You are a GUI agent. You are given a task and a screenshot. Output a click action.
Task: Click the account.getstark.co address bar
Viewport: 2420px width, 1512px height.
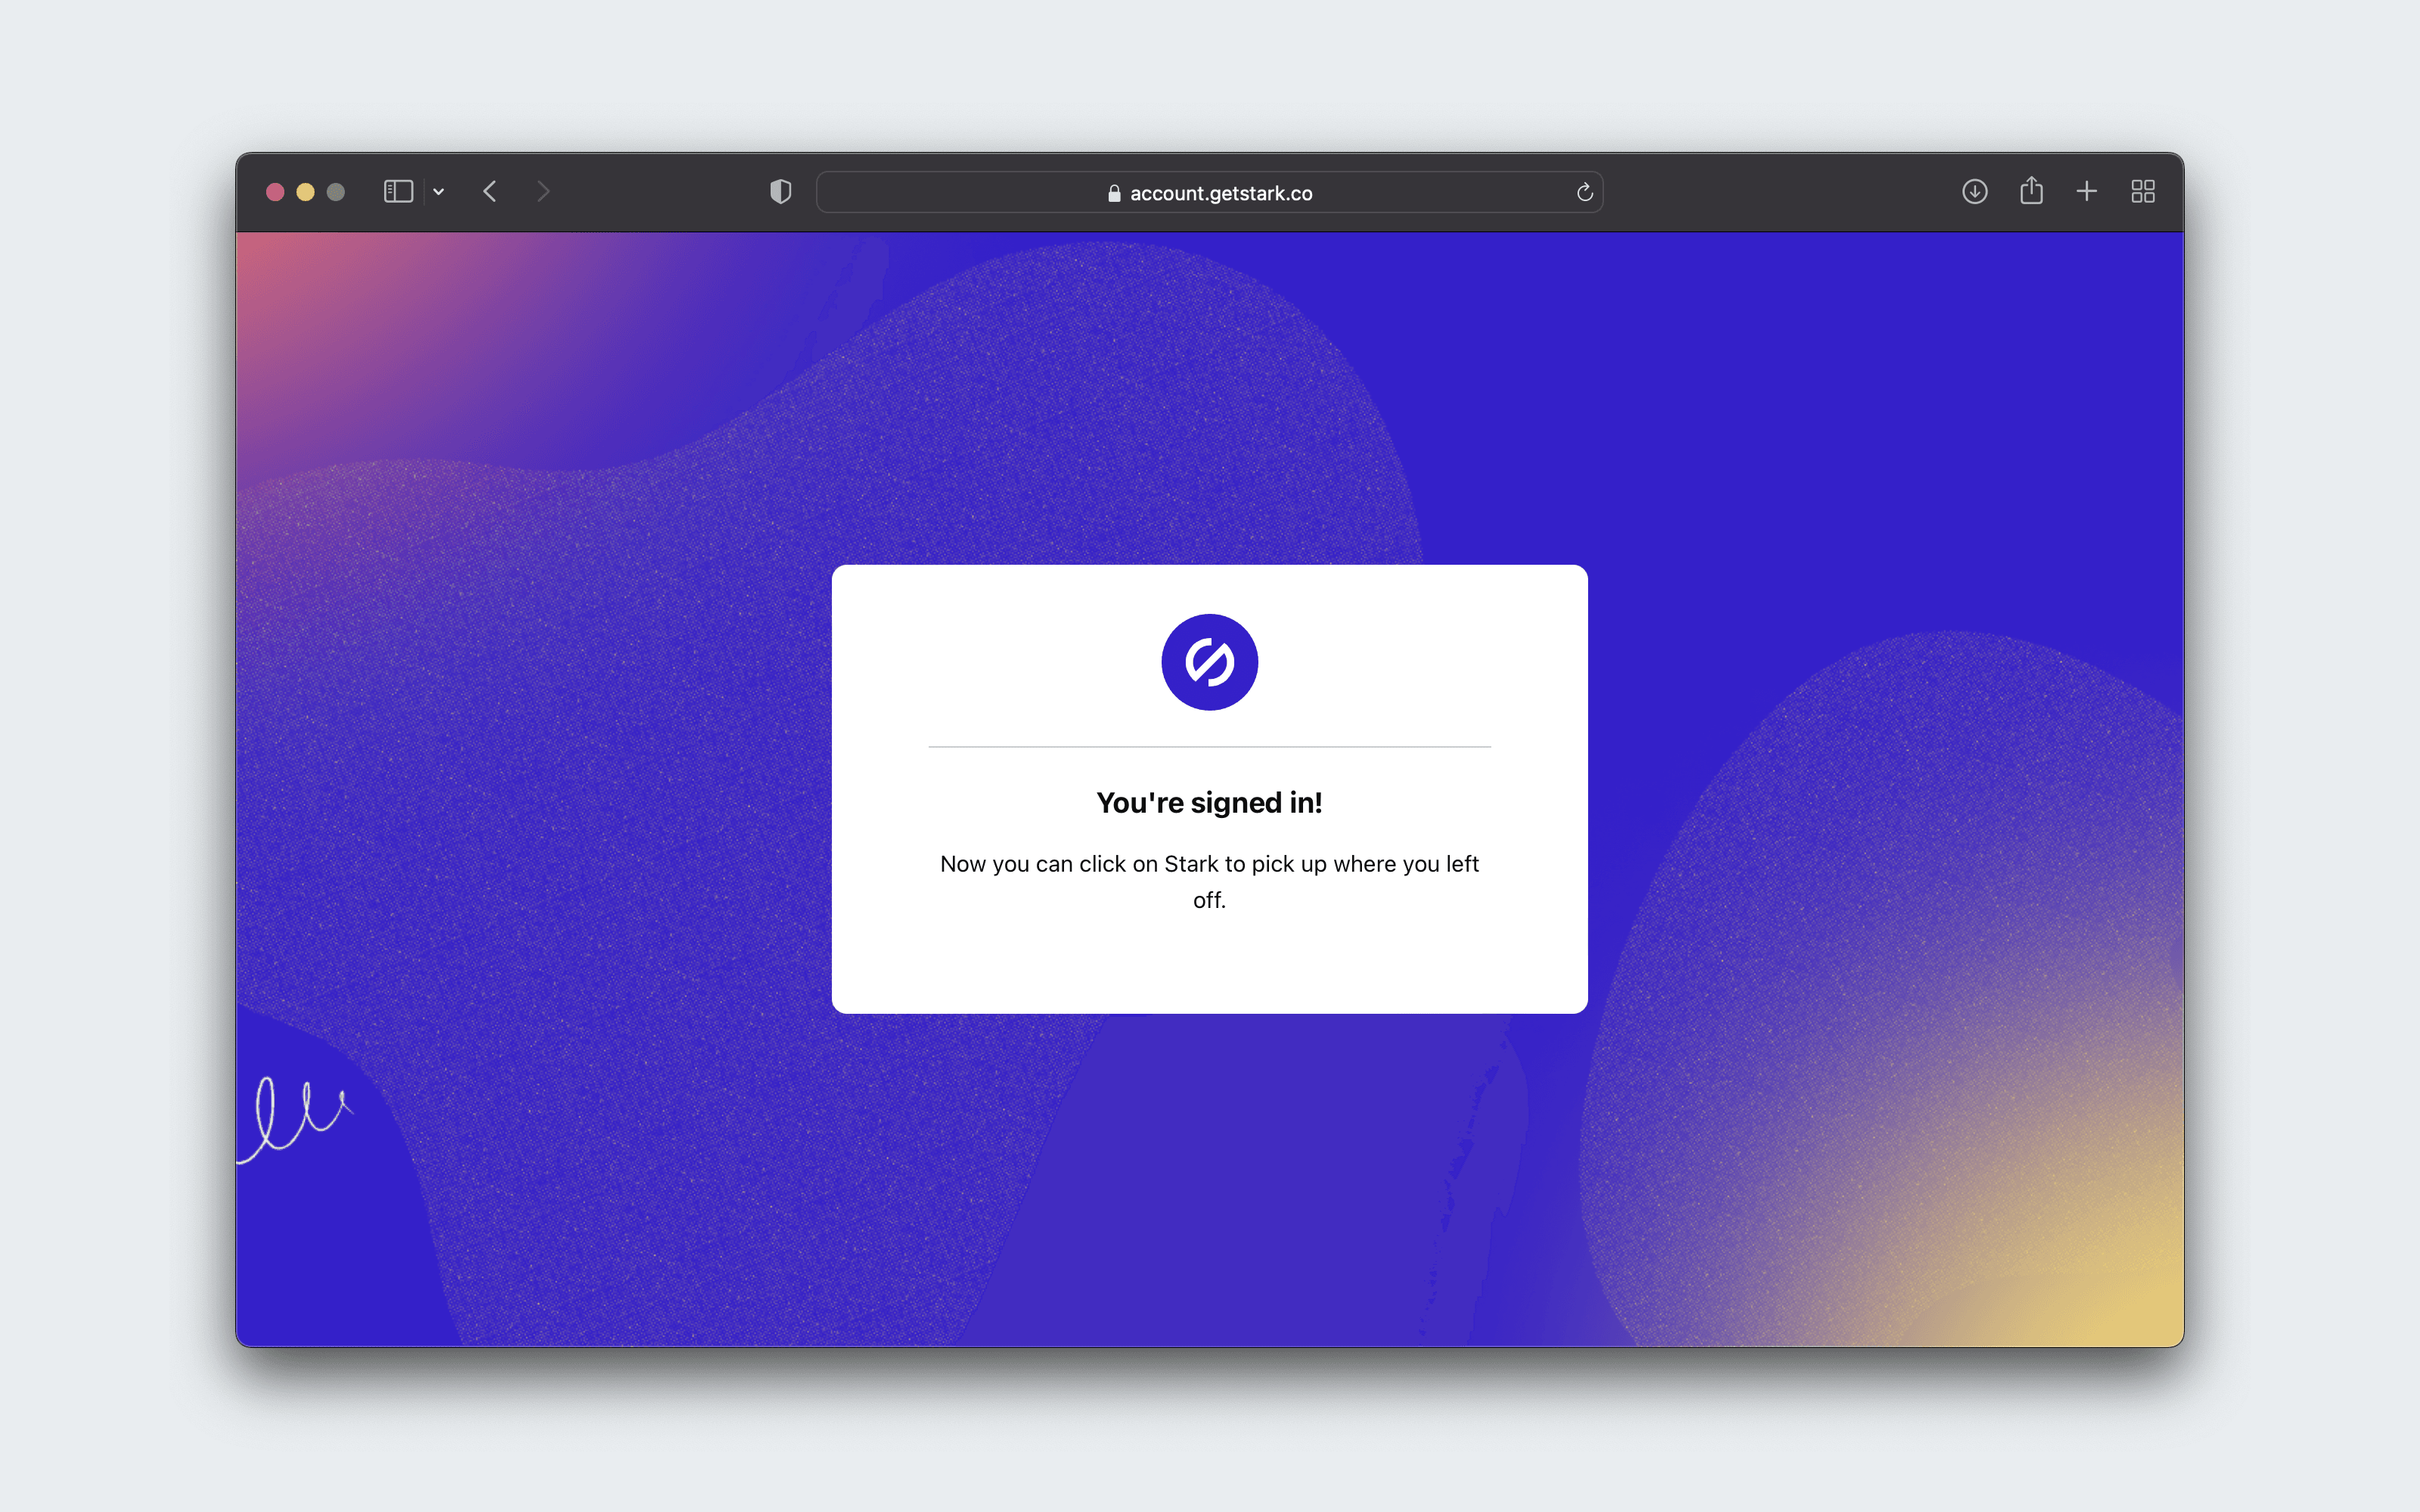tap(1209, 192)
